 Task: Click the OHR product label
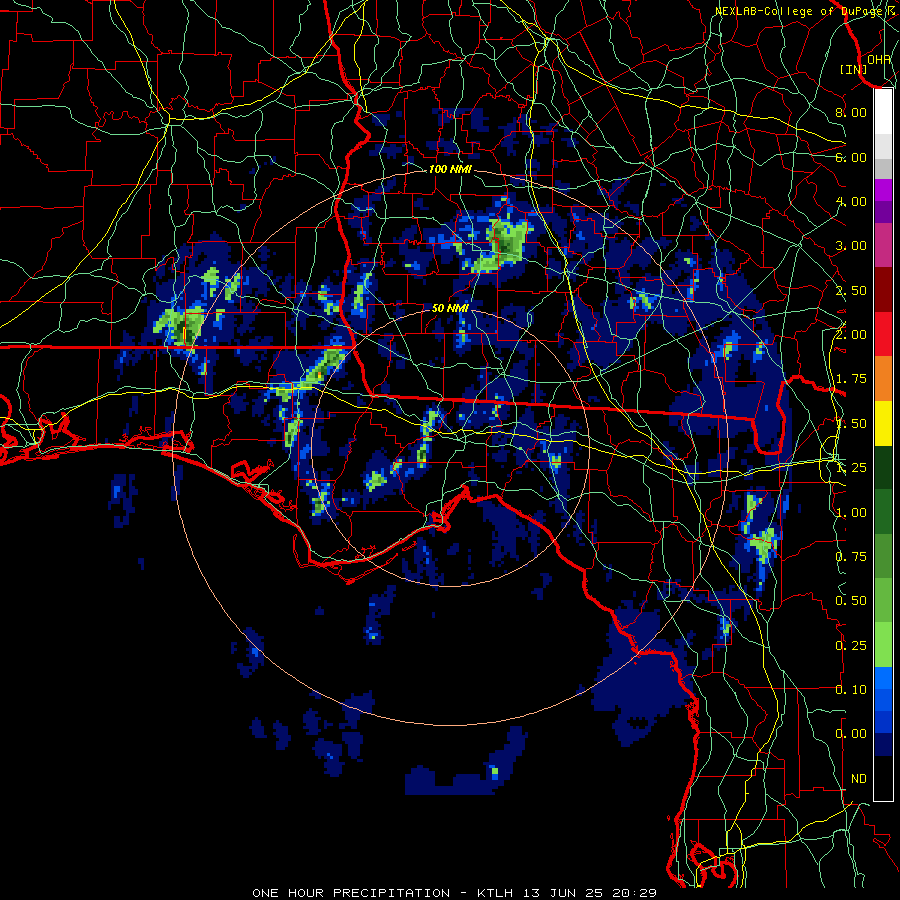click(x=879, y=60)
